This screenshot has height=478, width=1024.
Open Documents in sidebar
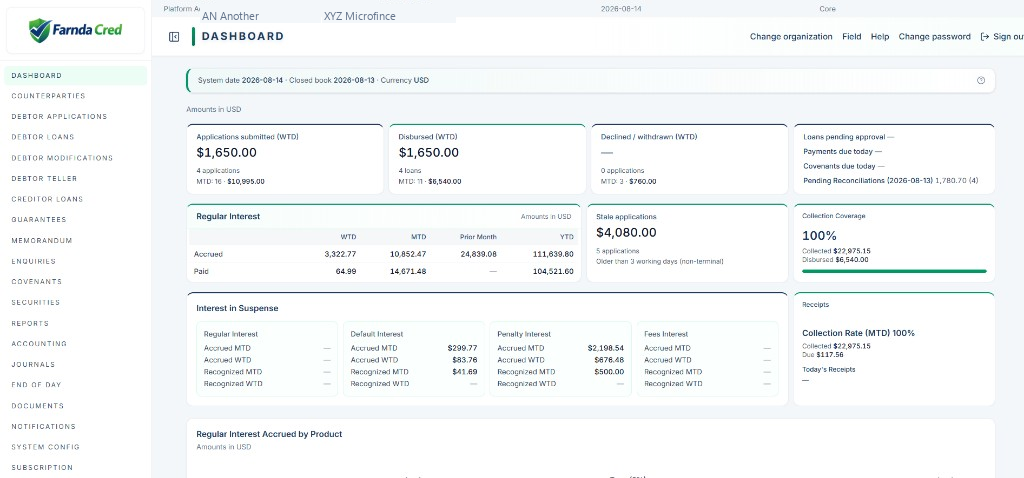[x=75, y=406]
